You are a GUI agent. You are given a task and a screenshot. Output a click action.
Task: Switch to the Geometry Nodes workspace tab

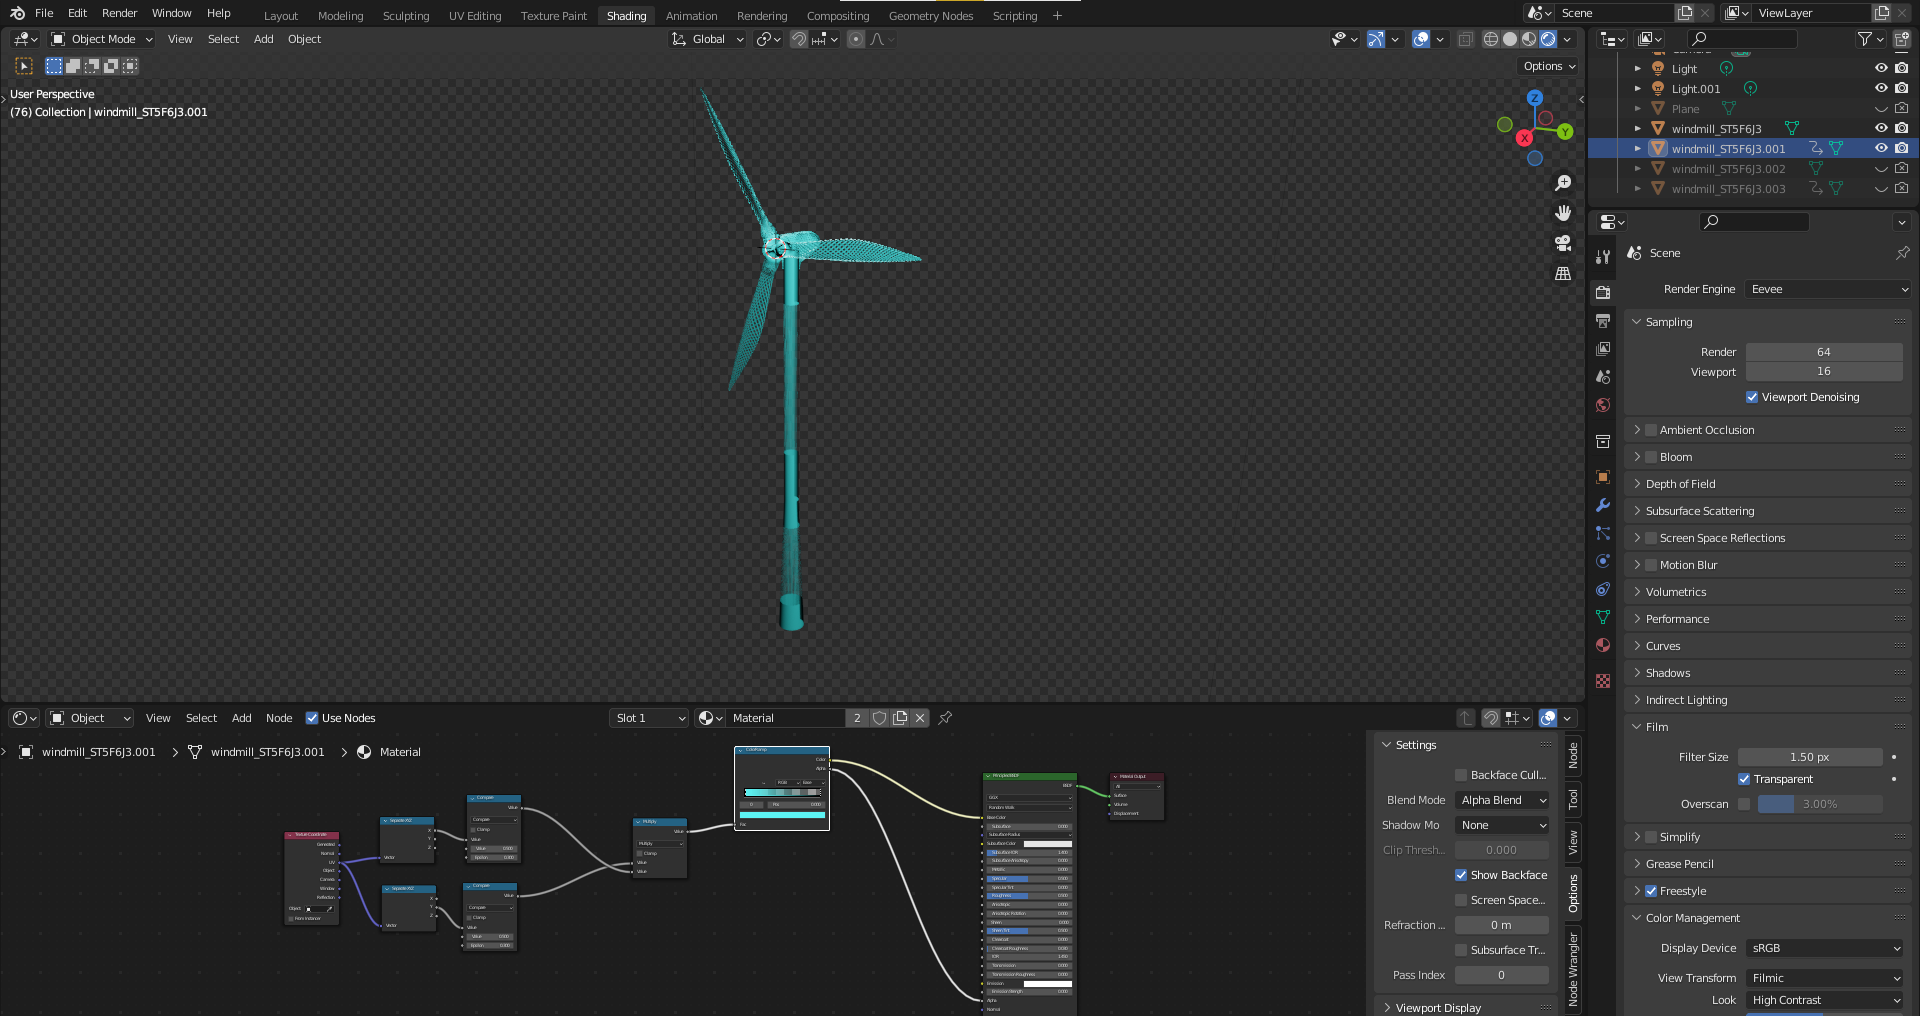(x=930, y=16)
